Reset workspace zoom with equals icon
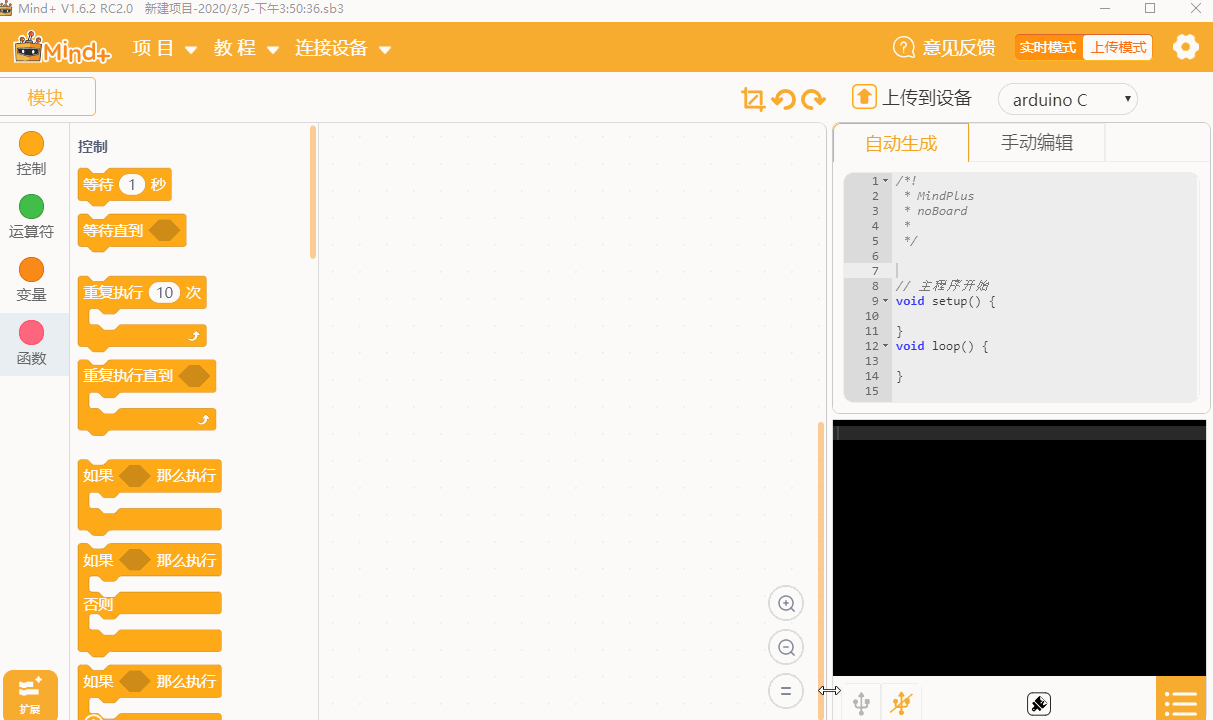 point(786,691)
